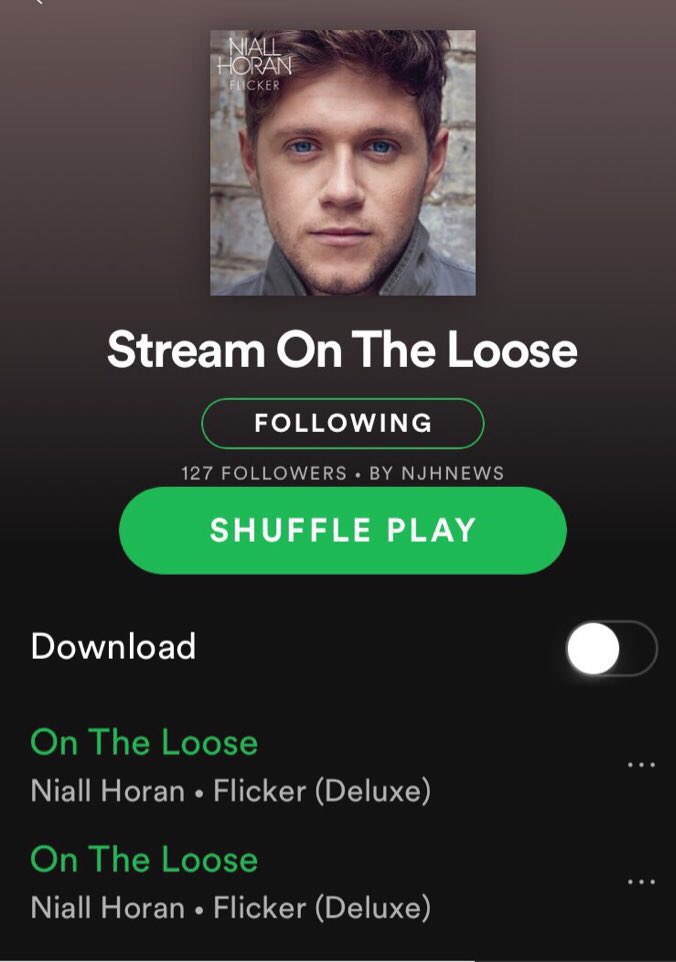This screenshot has width=676, height=962.
Task: Open options menu for first On The Loose track
Action: pos(642,765)
